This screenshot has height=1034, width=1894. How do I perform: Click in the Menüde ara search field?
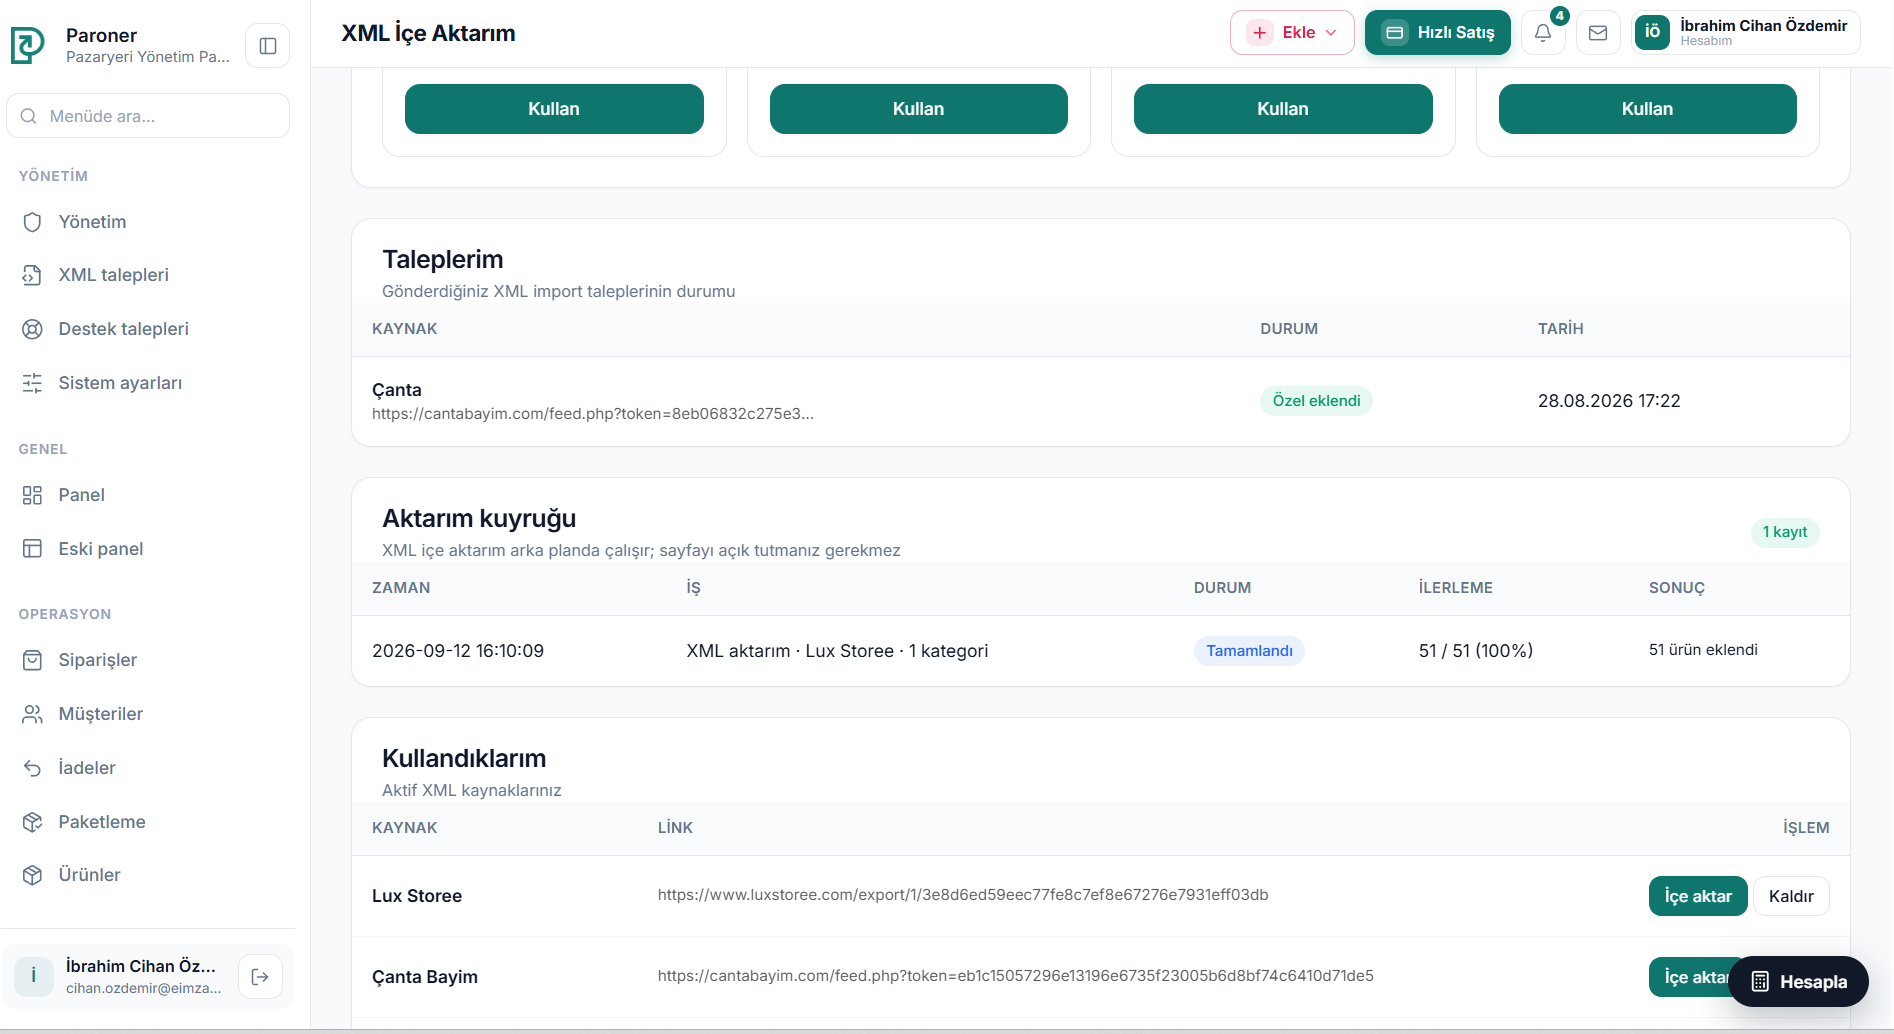pyautogui.click(x=148, y=116)
